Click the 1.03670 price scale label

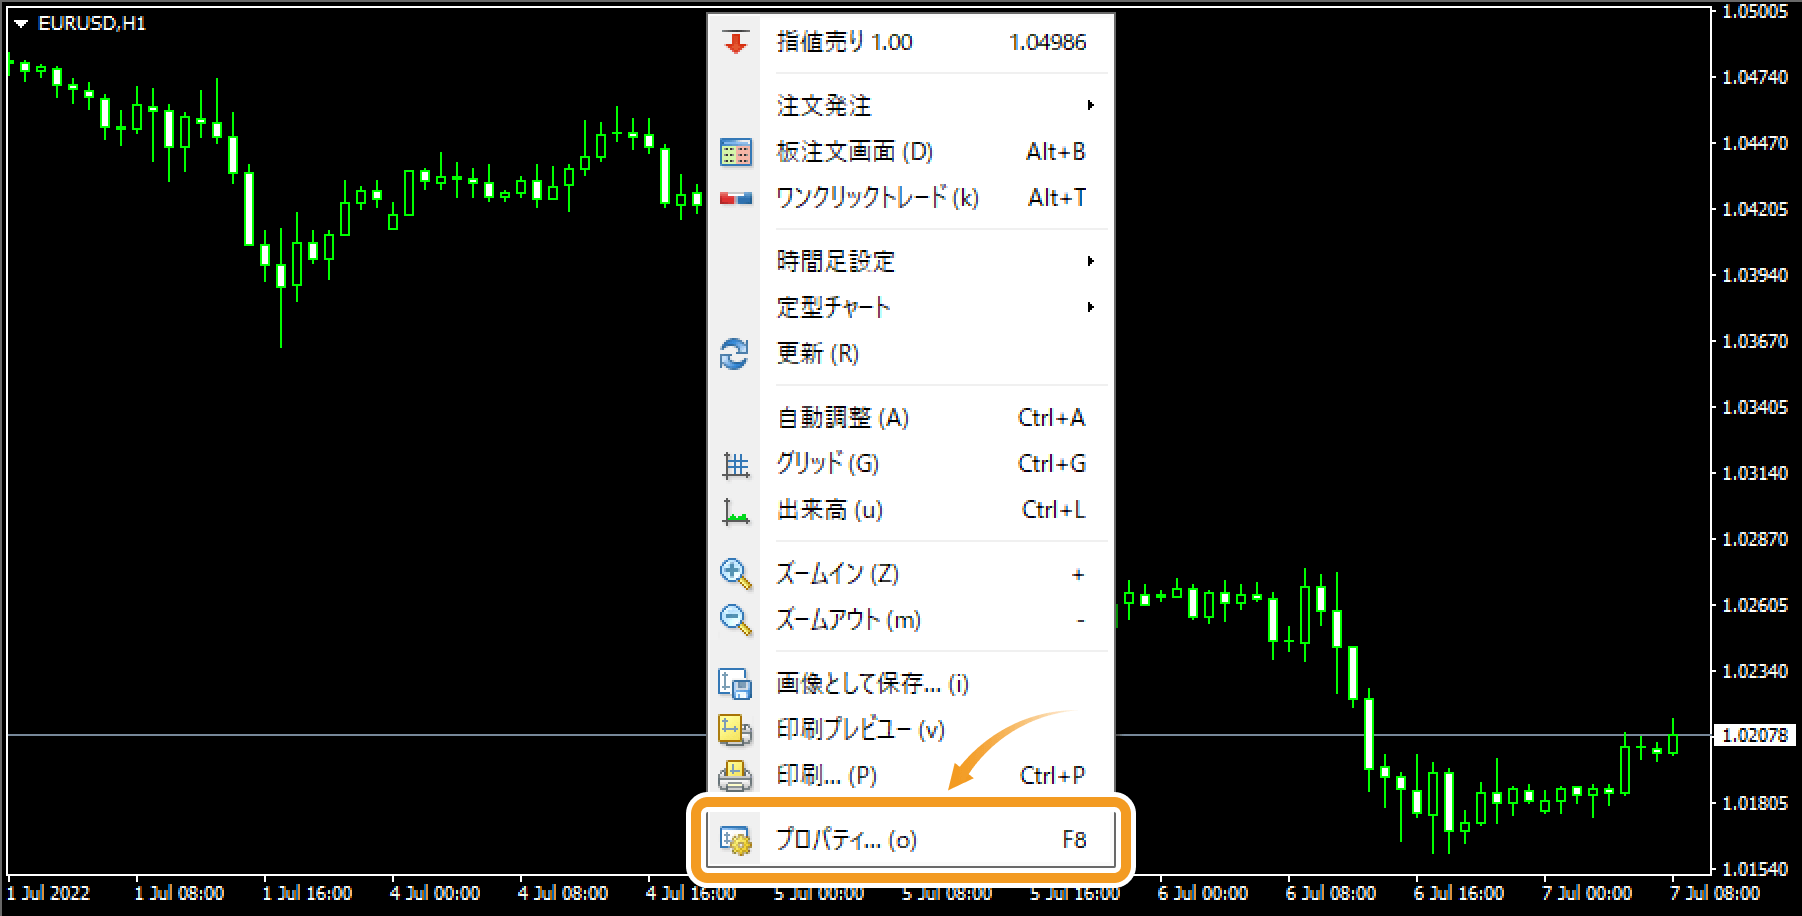tap(1755, 342)
